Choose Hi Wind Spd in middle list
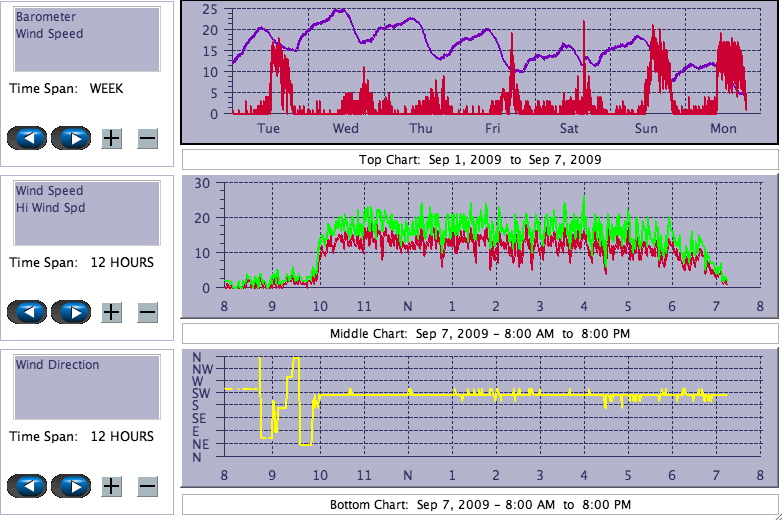The height and width of the screenshot is (520, 782). pyautogui.click(x=50, y=207)
